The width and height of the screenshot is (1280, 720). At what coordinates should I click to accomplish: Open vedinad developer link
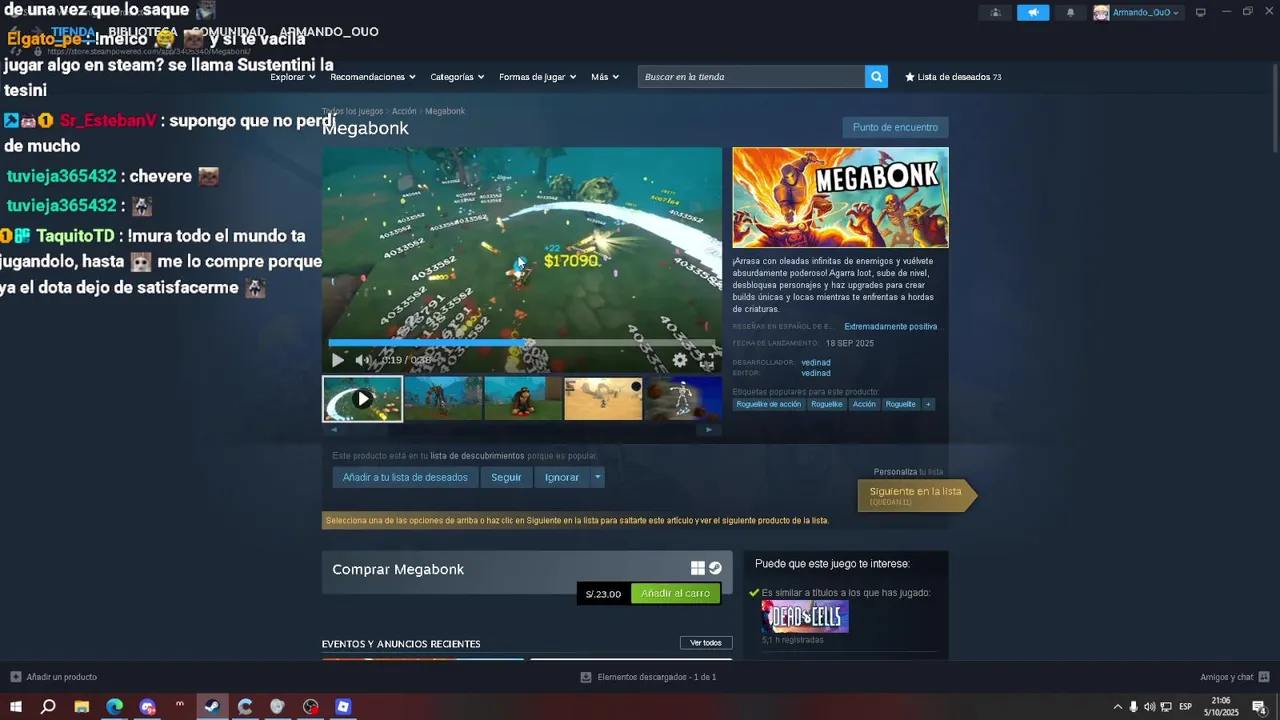point(816,362)
